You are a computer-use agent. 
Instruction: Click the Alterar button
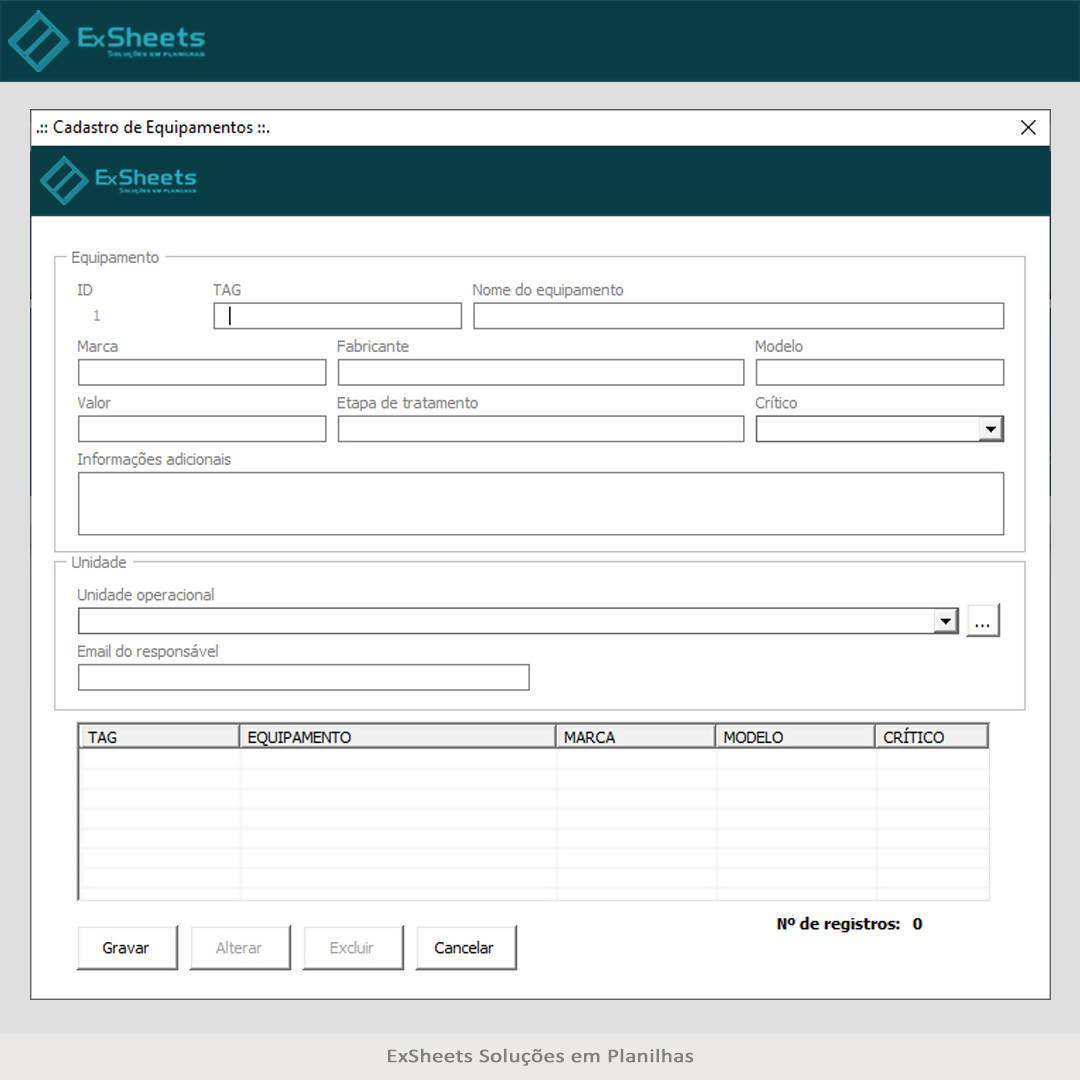[240, 948]
